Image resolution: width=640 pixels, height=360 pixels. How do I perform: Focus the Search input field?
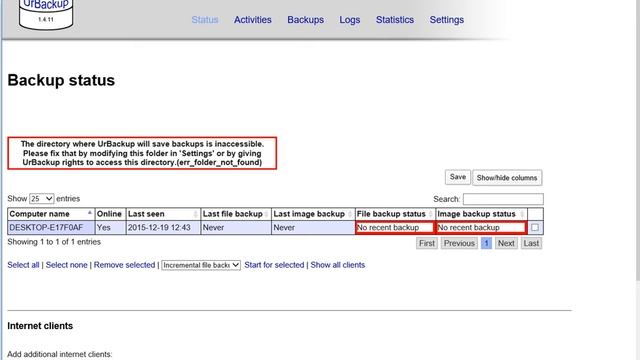click(503, 199)
